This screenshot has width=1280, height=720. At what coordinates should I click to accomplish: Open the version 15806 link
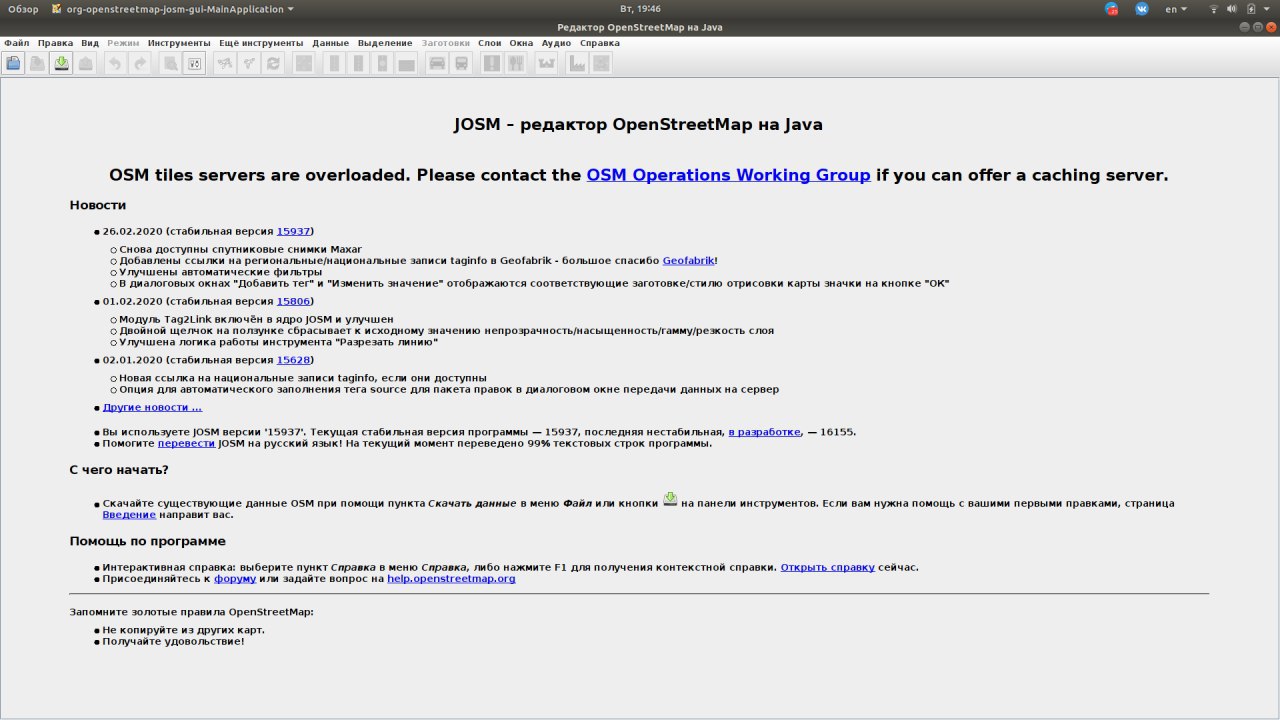293,301
